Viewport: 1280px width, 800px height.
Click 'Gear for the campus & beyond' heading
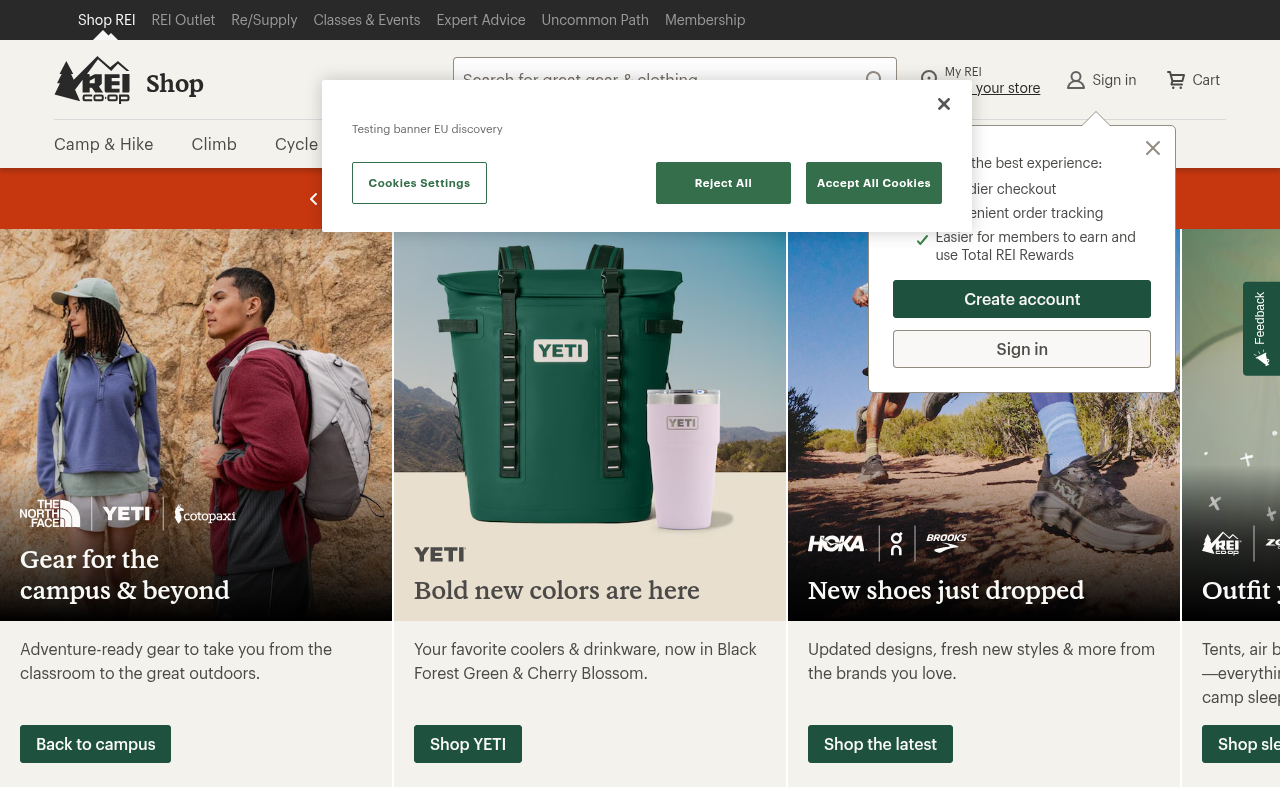pyautogui.click(x=125, y=574)
